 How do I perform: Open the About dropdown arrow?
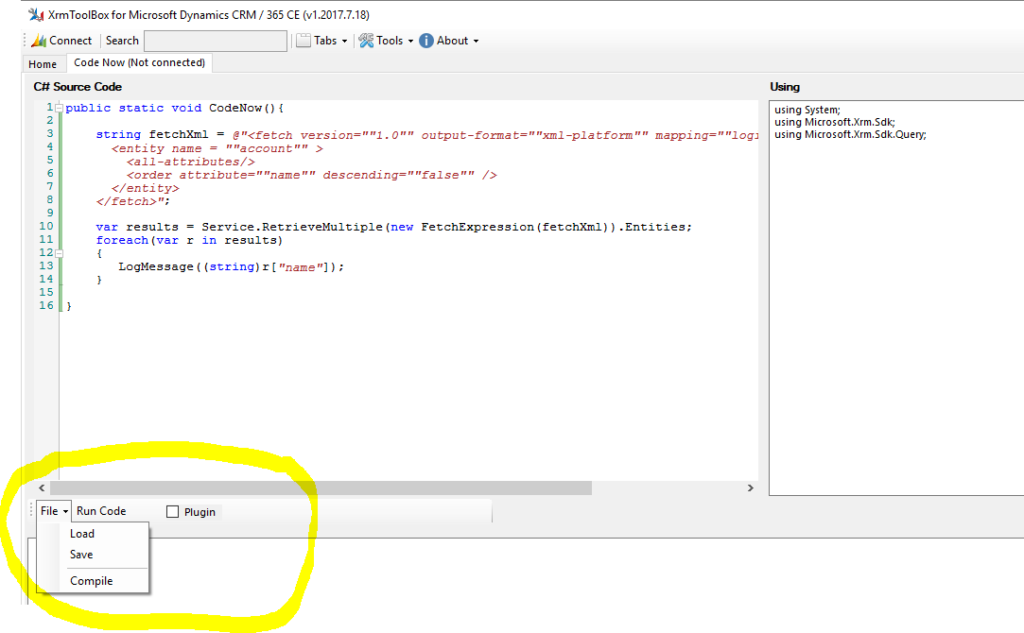coord(476,41)
